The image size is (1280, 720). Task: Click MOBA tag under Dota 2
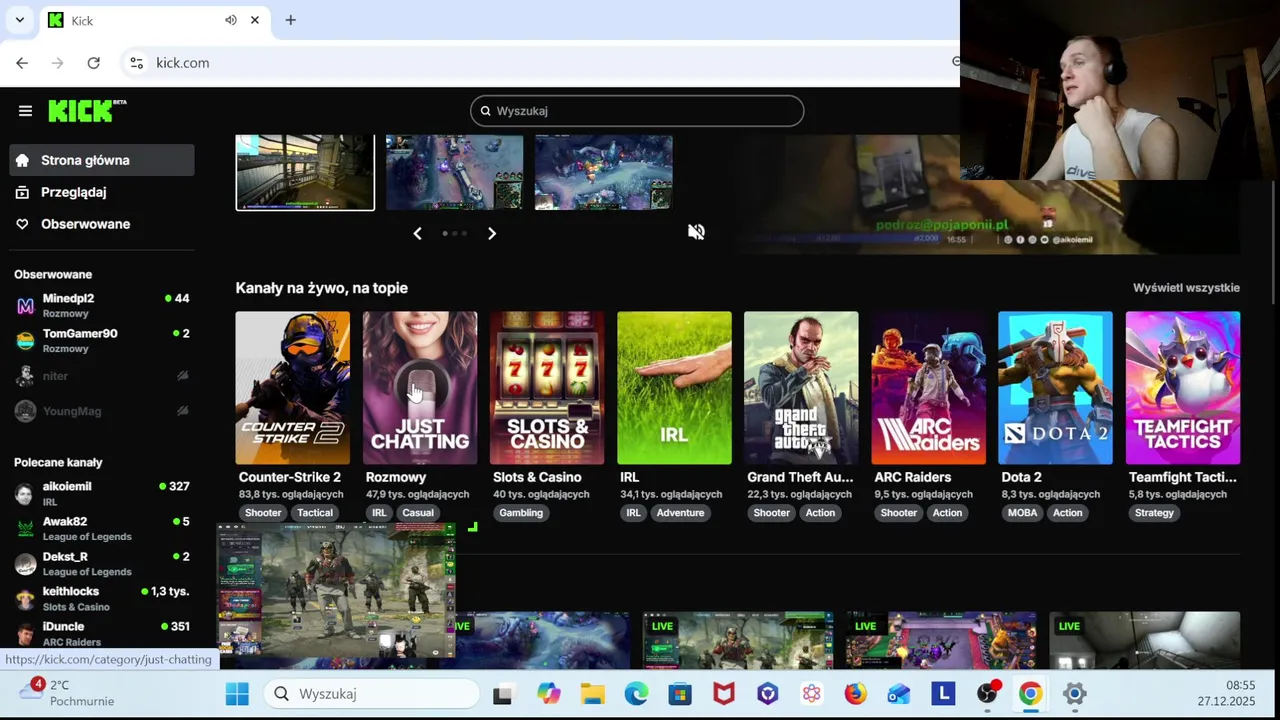[x=1022, y=513]
